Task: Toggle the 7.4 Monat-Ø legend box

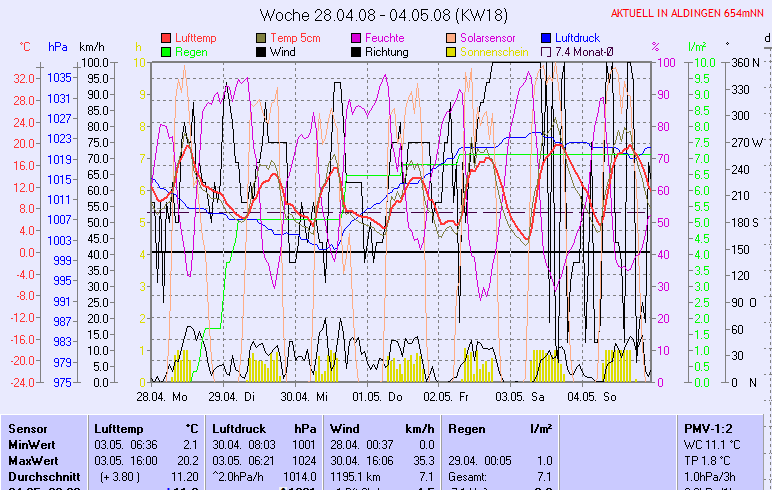Action: coord(546,51)
